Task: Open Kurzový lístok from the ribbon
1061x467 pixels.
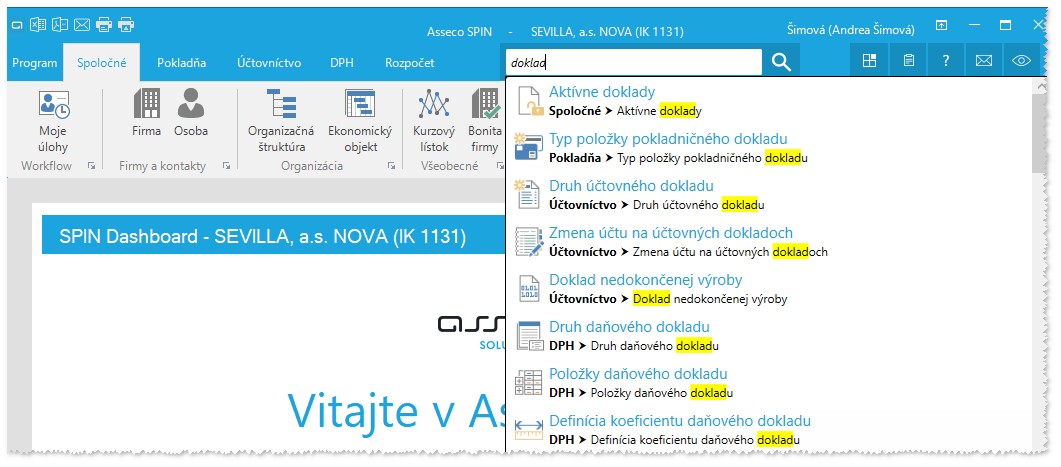Action: coord(434,120)
